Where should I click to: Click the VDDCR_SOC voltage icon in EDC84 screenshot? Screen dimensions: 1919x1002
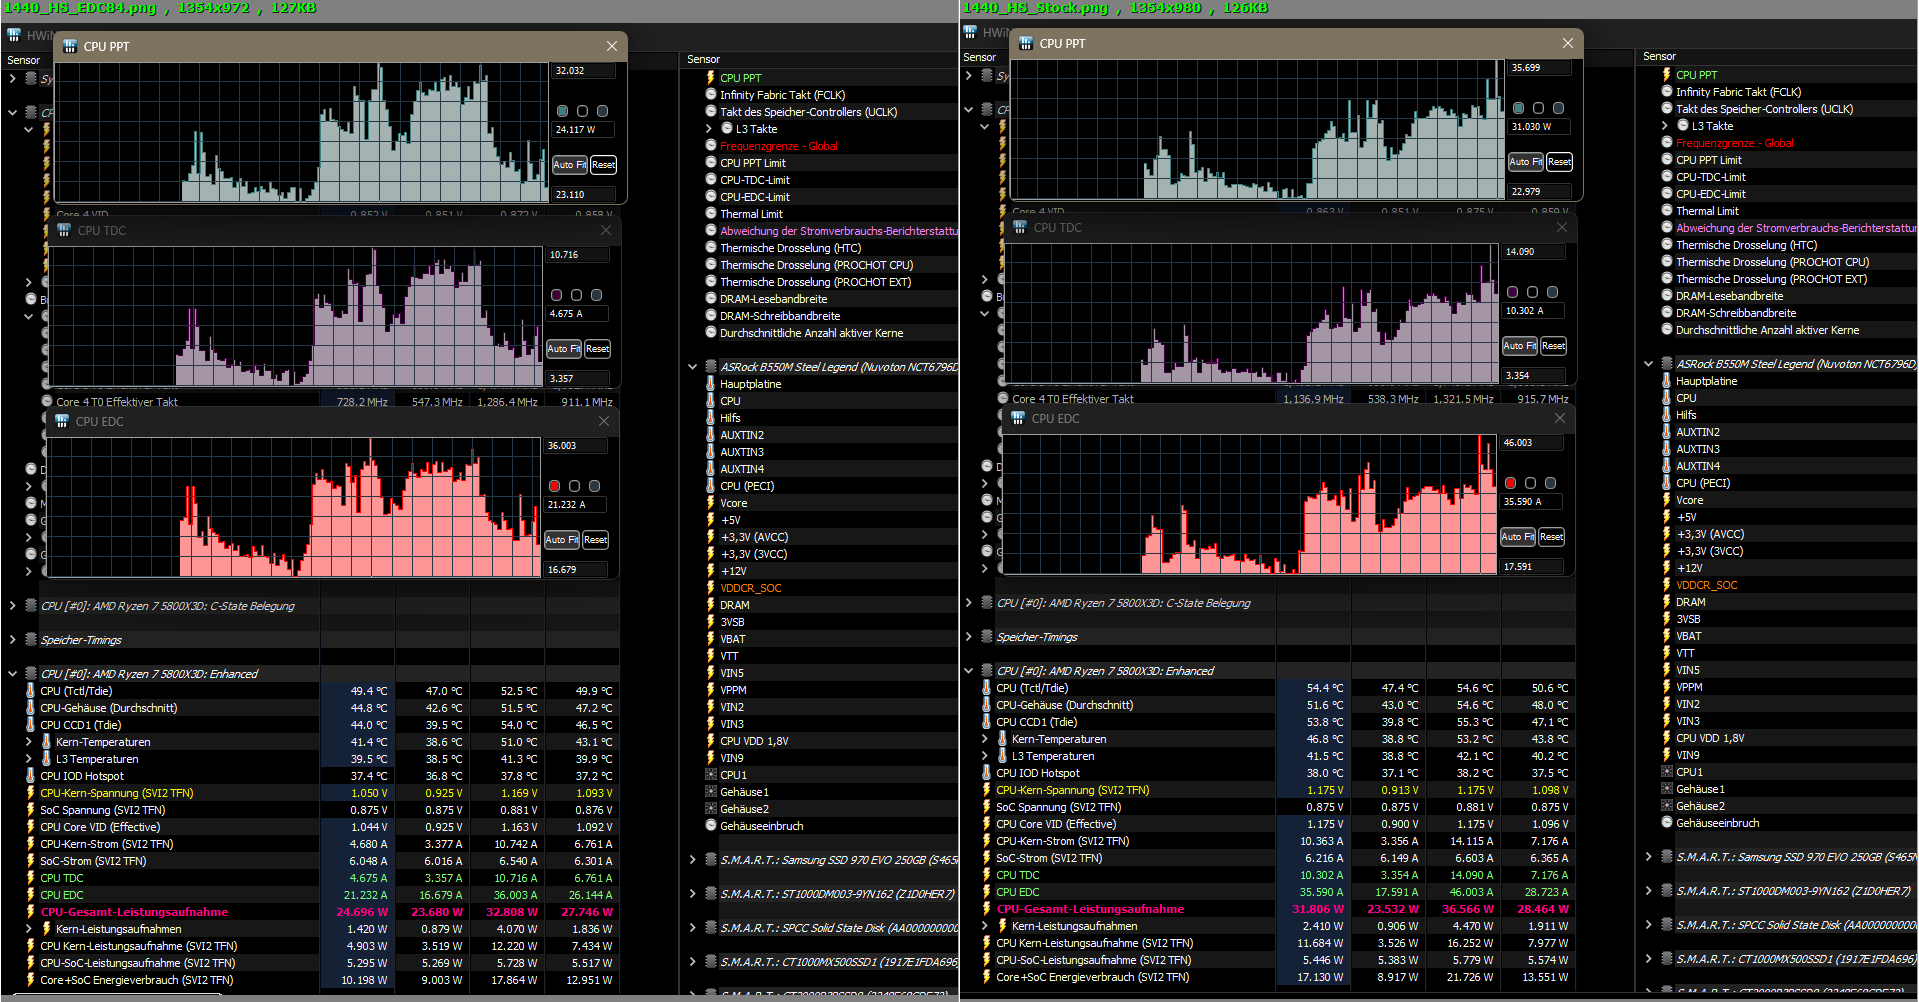click(711, 588)
